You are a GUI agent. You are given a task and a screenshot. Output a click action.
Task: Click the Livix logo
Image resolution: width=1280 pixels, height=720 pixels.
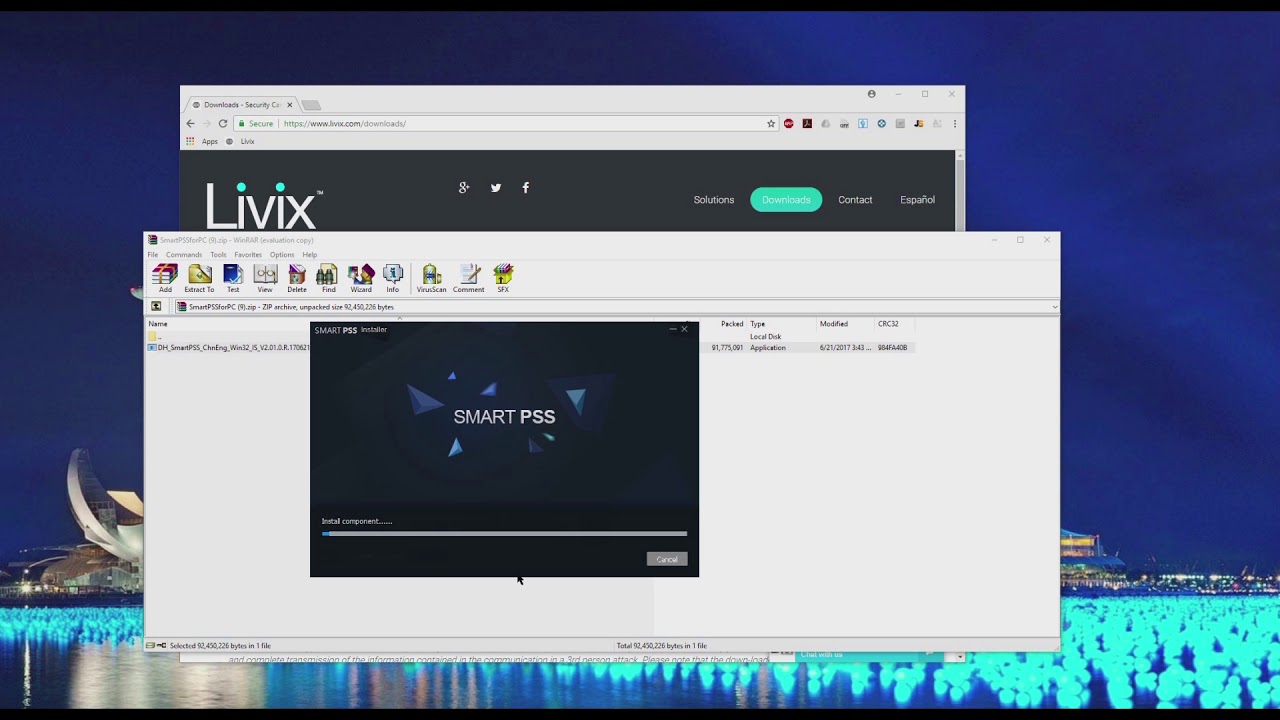click(264, 205)
